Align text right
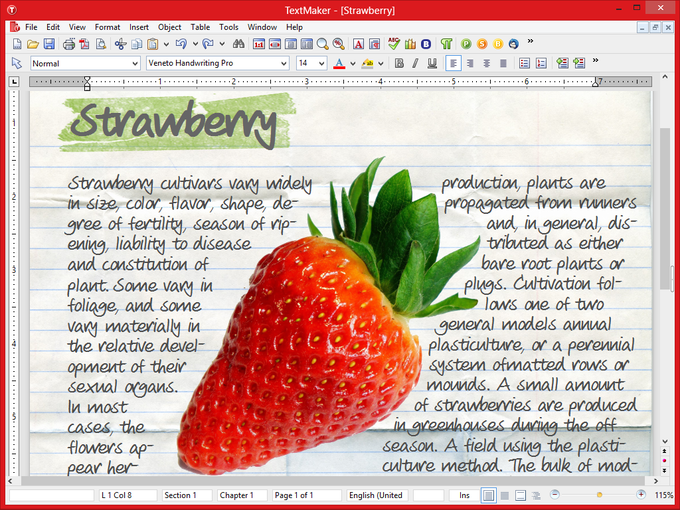 470,63
